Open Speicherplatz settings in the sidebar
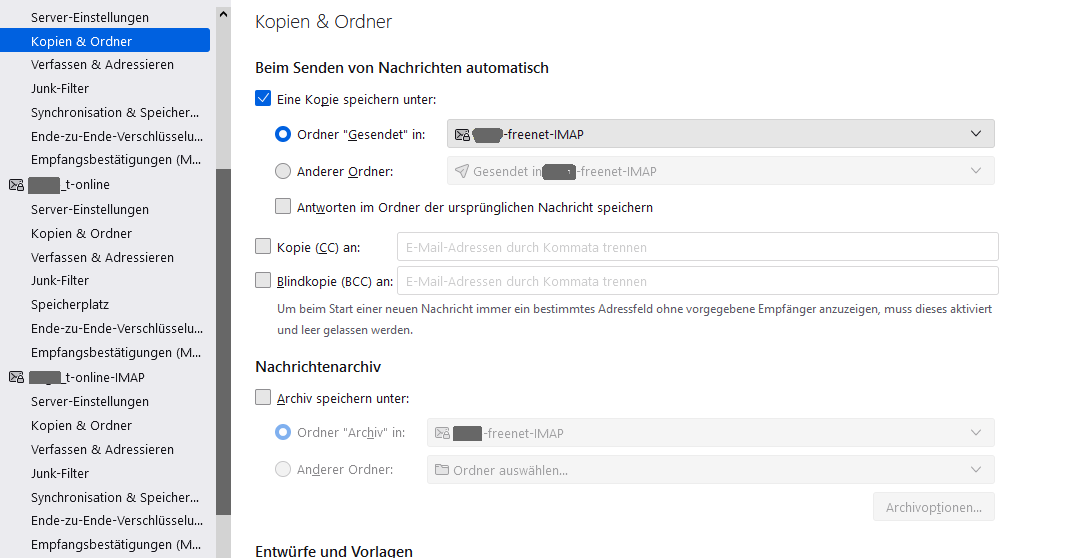 70,305
